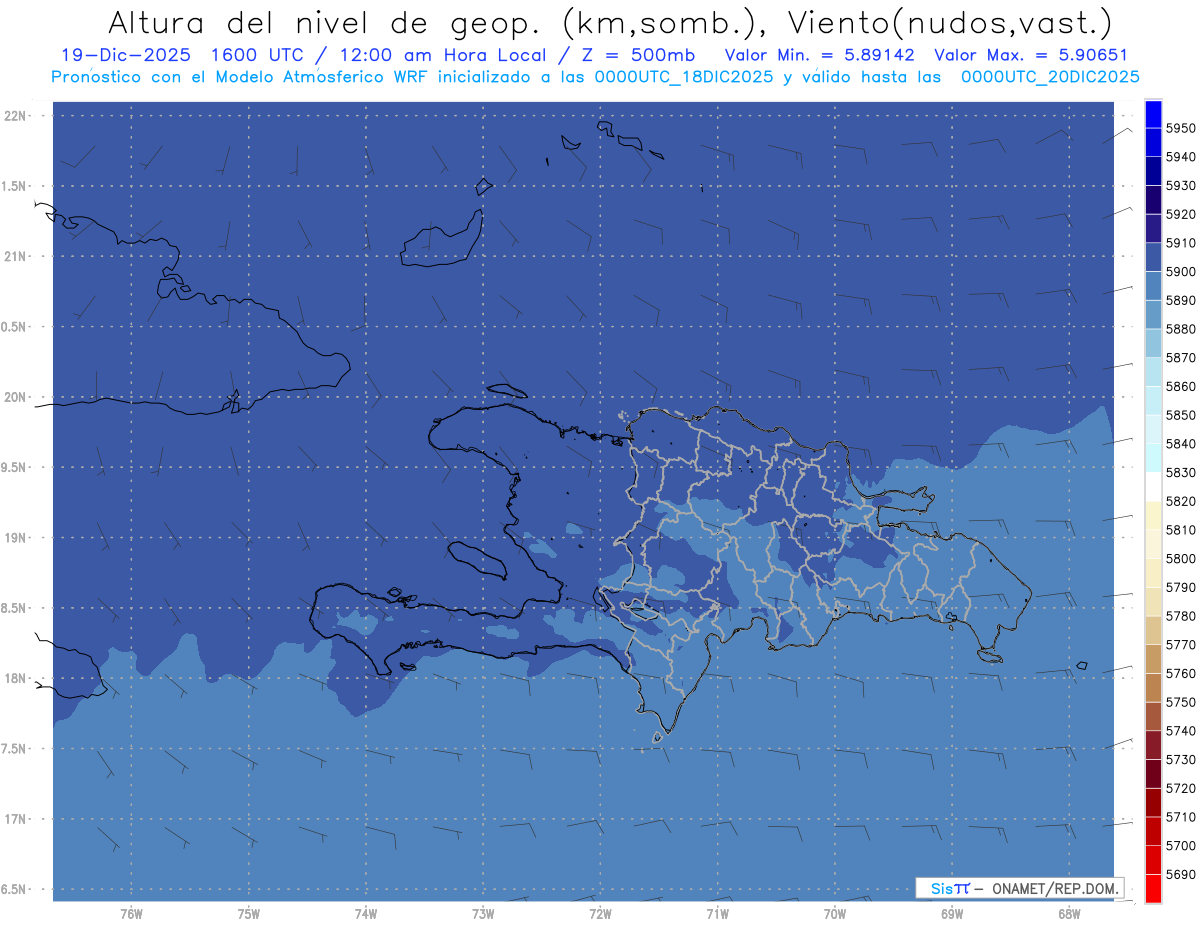Click the 69W longitude label
1200x927 pixels.
[x=952, y=914]
